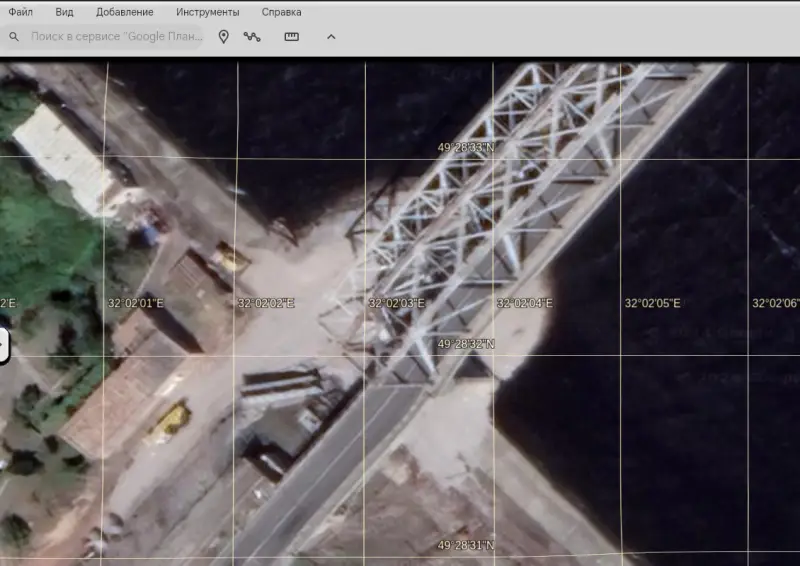Screen dimensions: 800x566
Task: Focus the Google Earth search field
Action: click(x=115, y=37)
